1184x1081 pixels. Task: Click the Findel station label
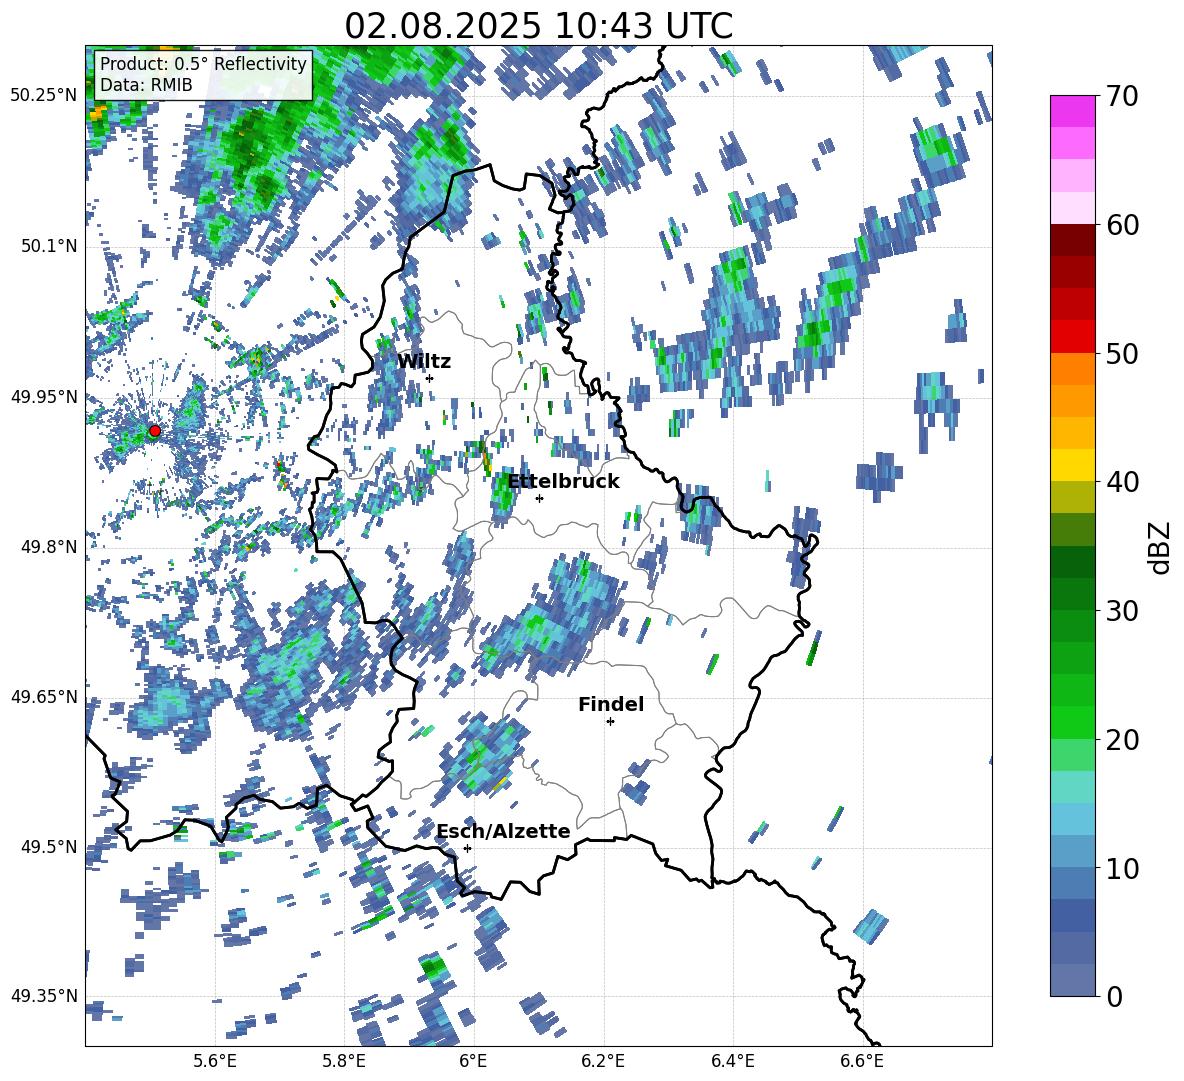click(611, 704)
